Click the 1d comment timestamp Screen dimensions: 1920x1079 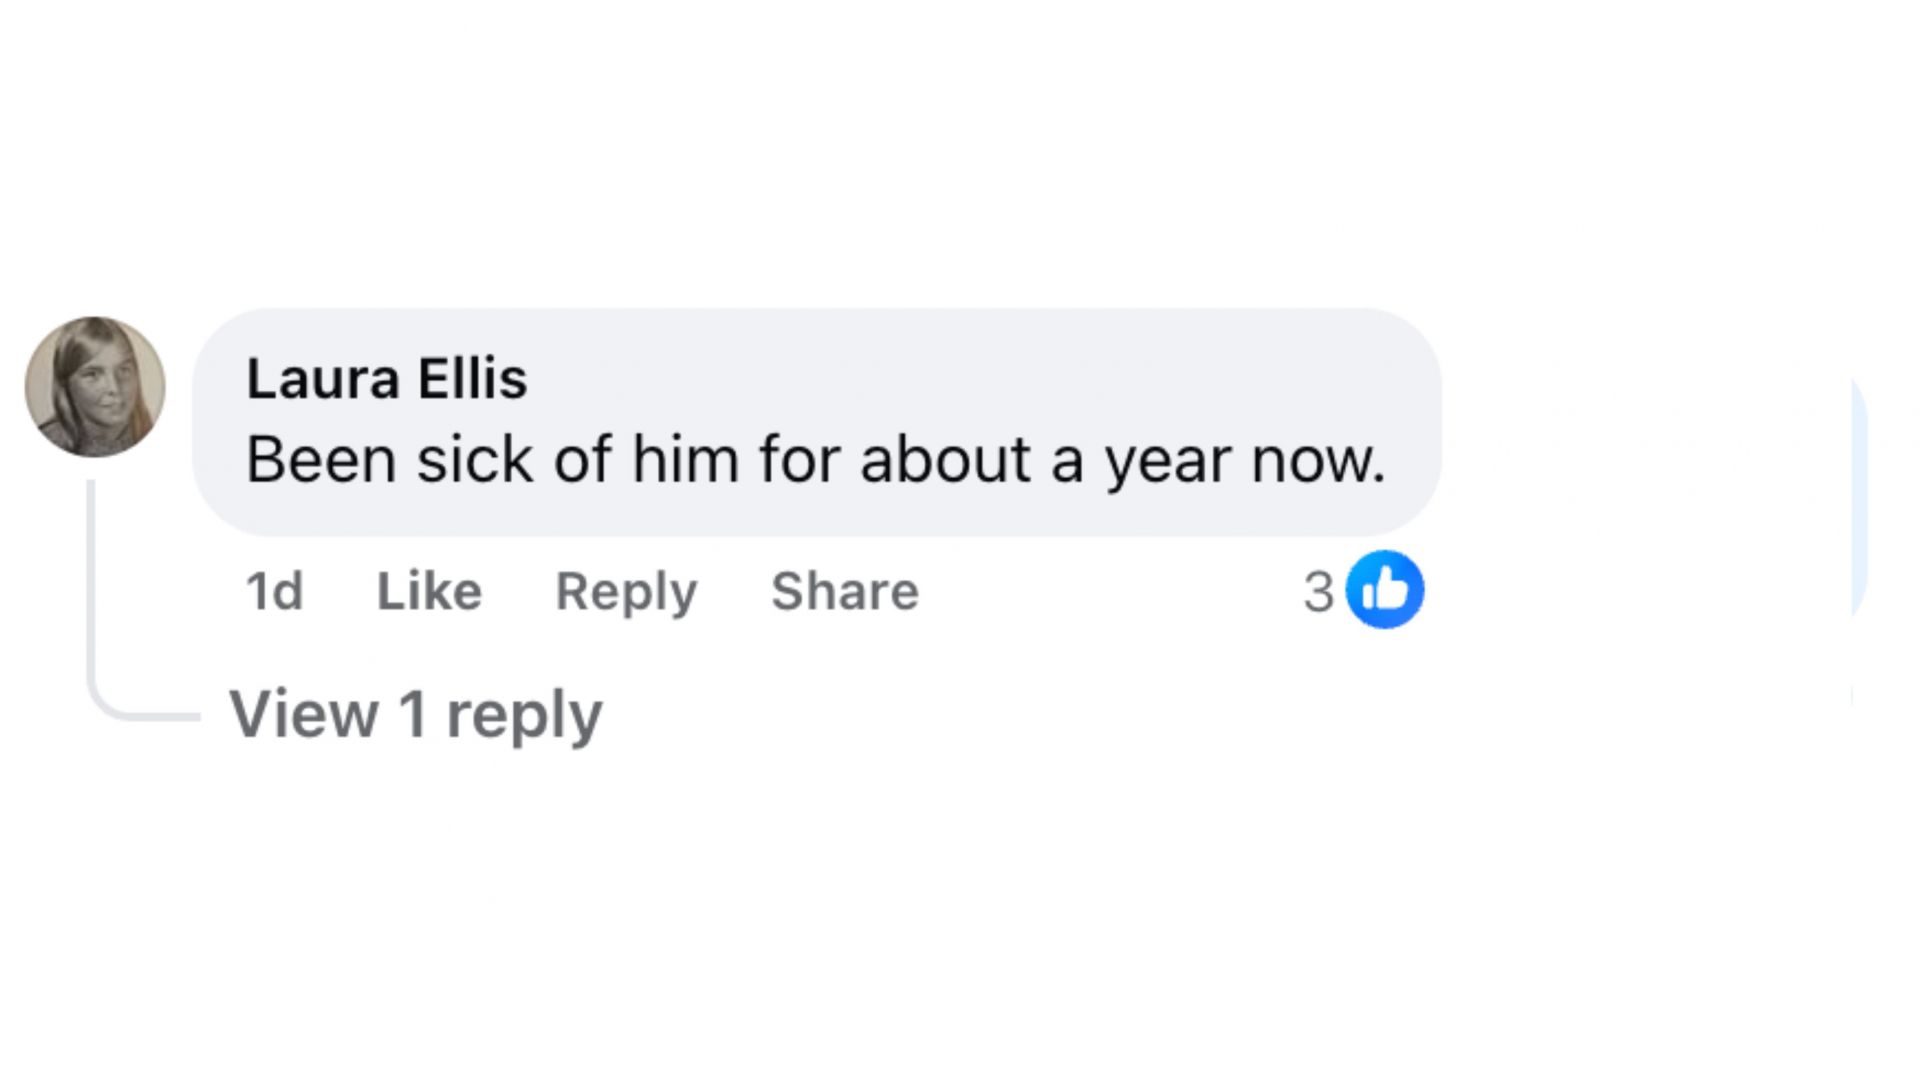(274, 591)
